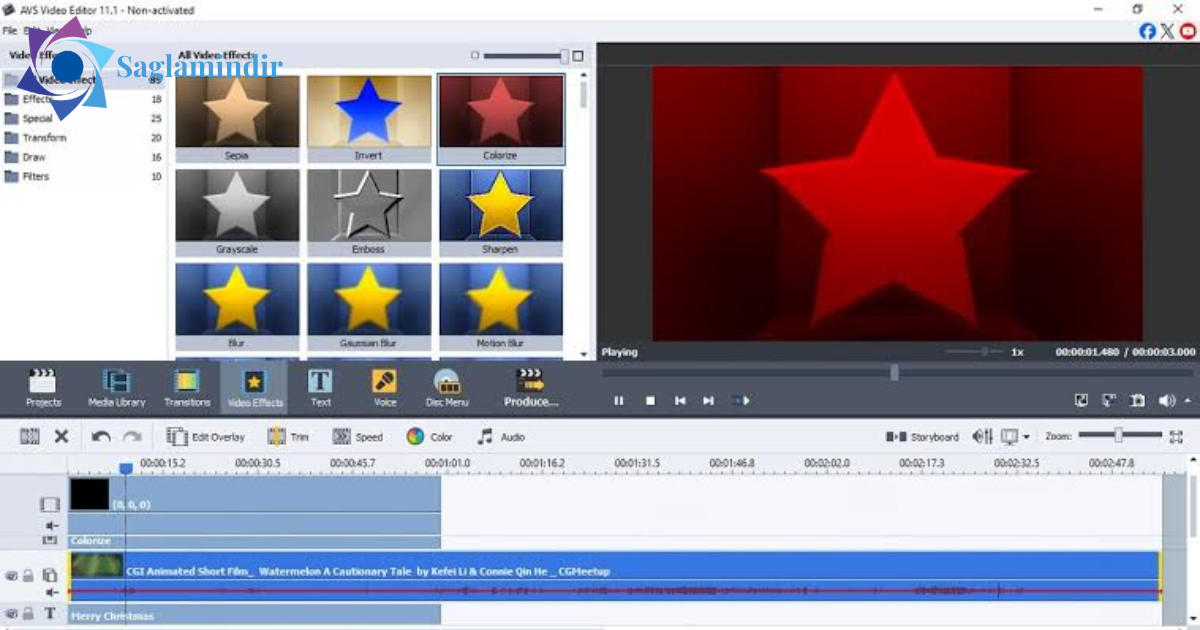Open the File menu
Screen dimensions: 1200x630
coord(9,30)
